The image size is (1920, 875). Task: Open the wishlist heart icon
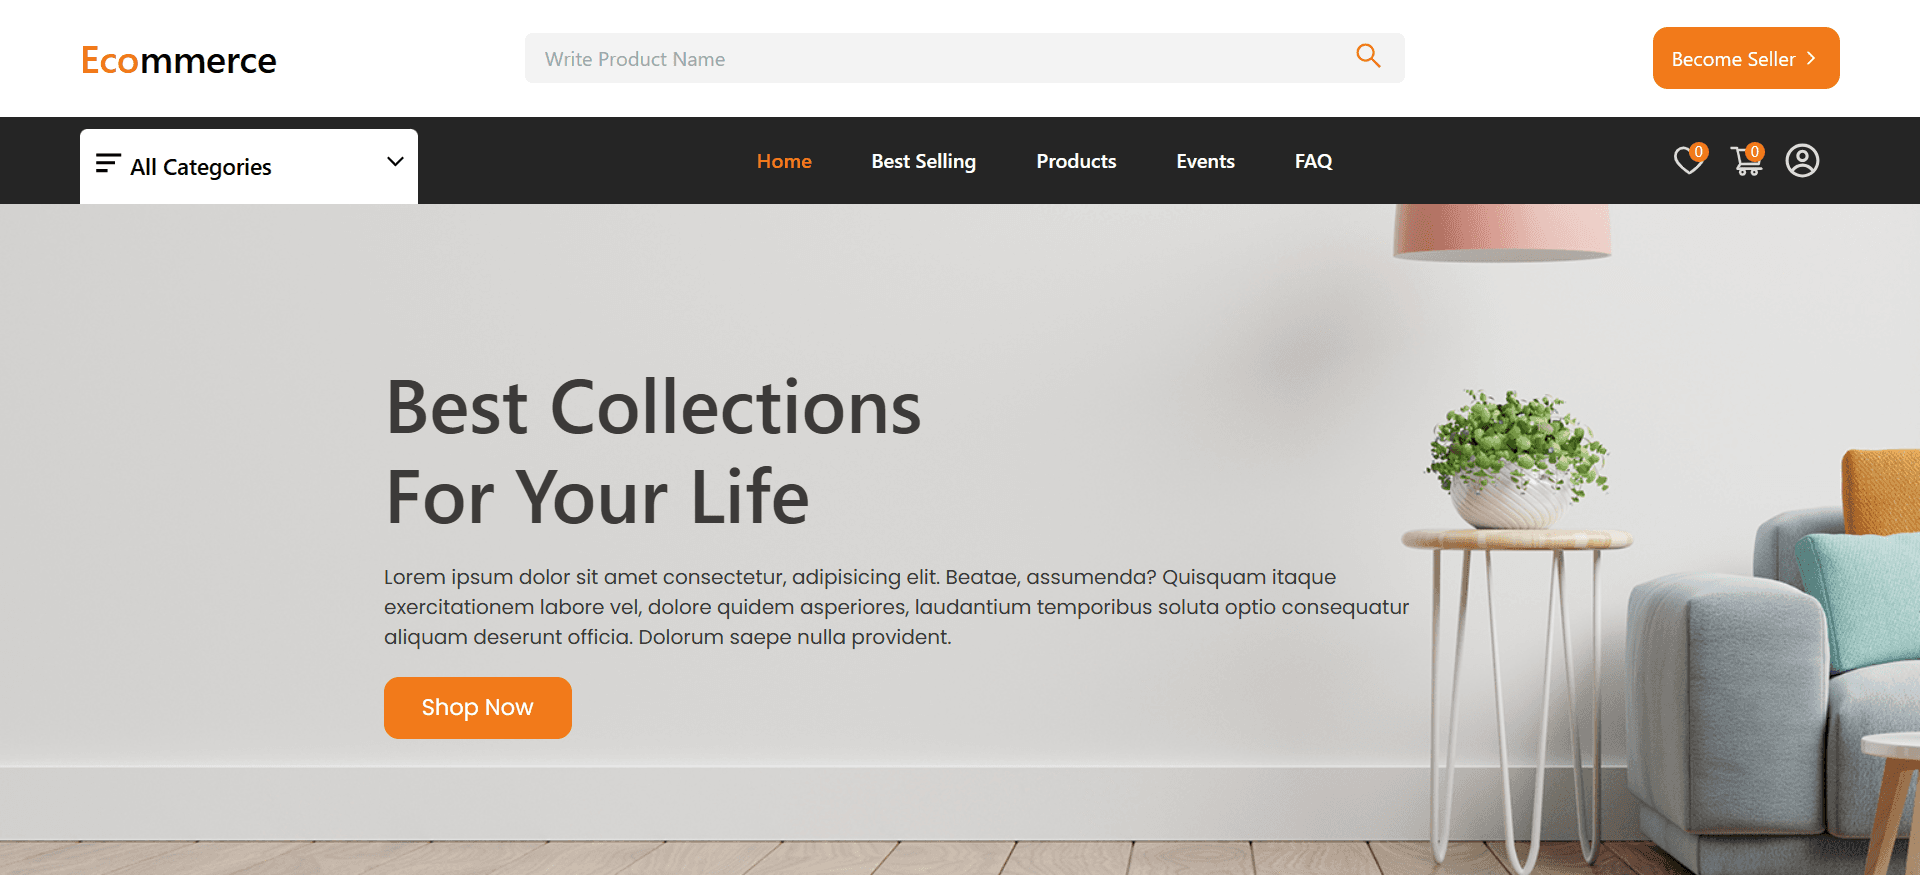click(x=1689, y=160)
